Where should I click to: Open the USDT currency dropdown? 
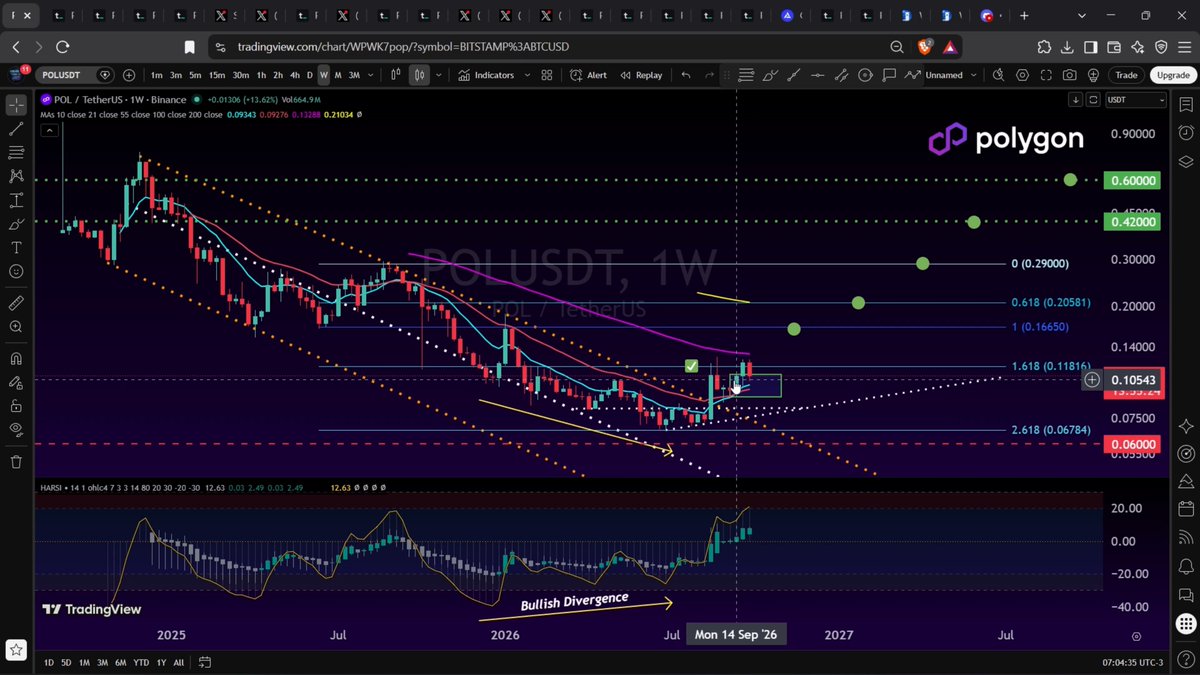[1135, 99]
